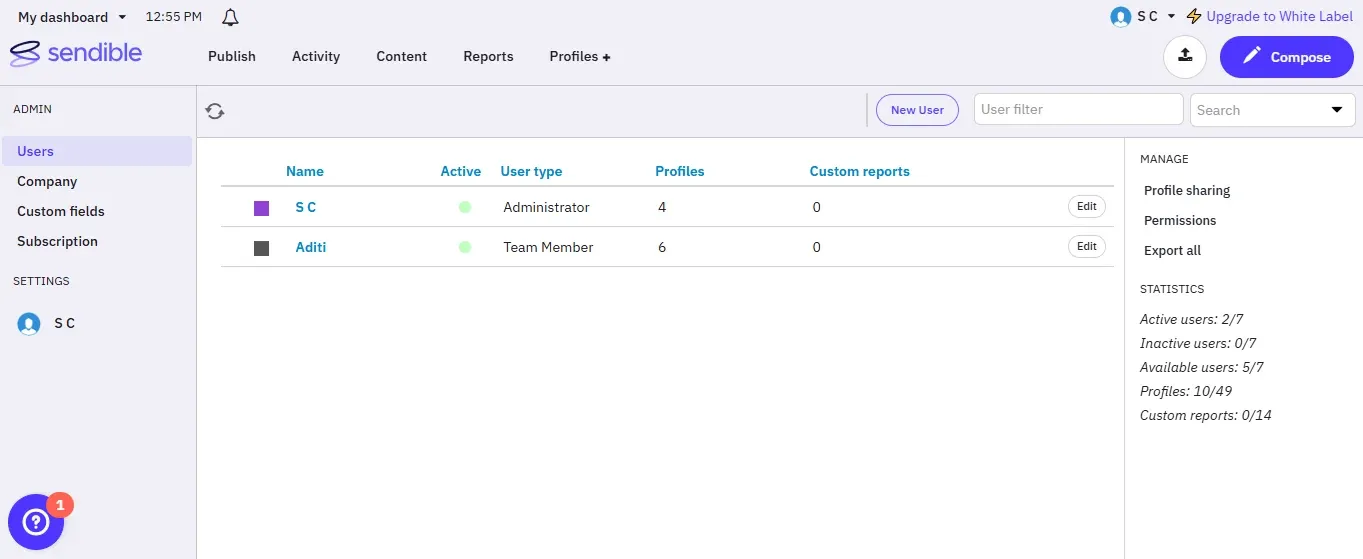The image size is (1363, 559).
Task: Click the upload media icon button
Action: click(1185, 57)
